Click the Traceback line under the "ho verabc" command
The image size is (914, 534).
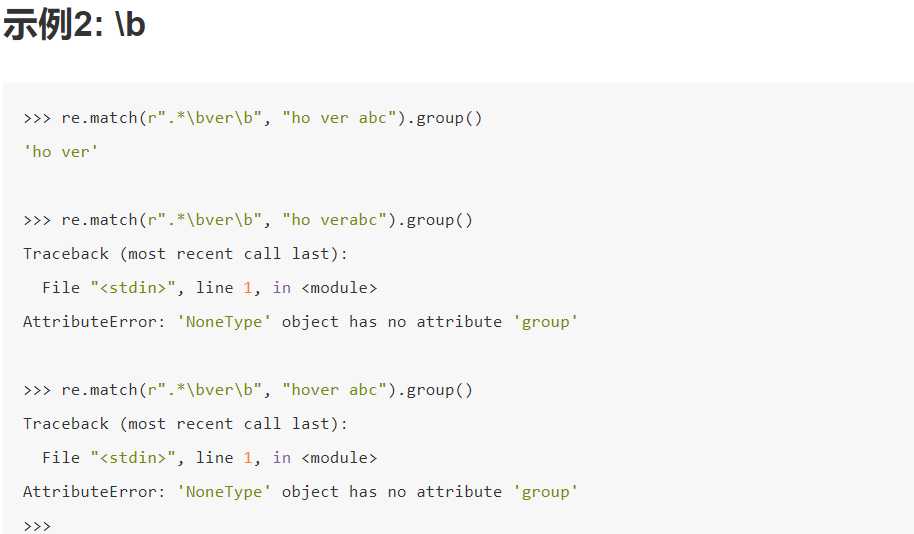click(185, 254)
